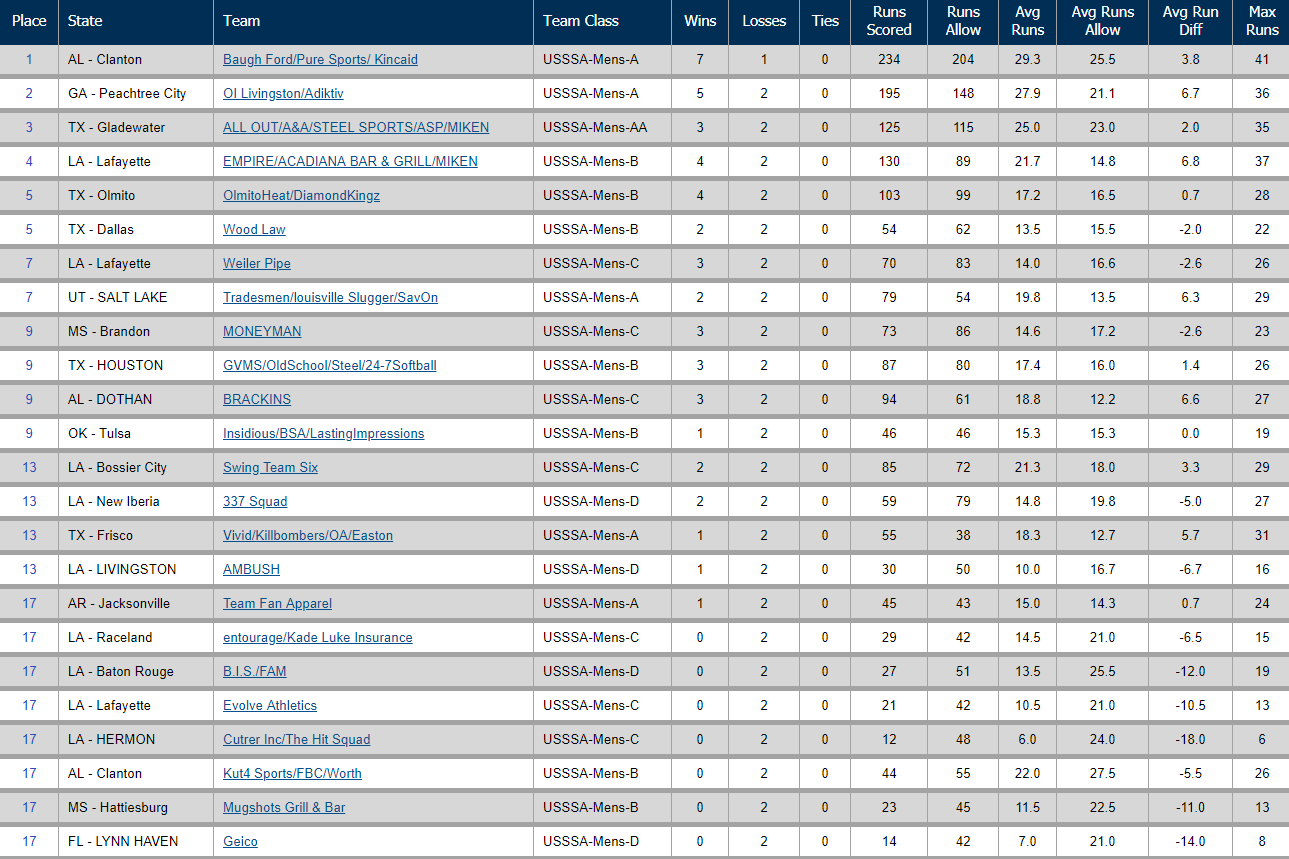Click the Runs Scored column header

point(889,21)
